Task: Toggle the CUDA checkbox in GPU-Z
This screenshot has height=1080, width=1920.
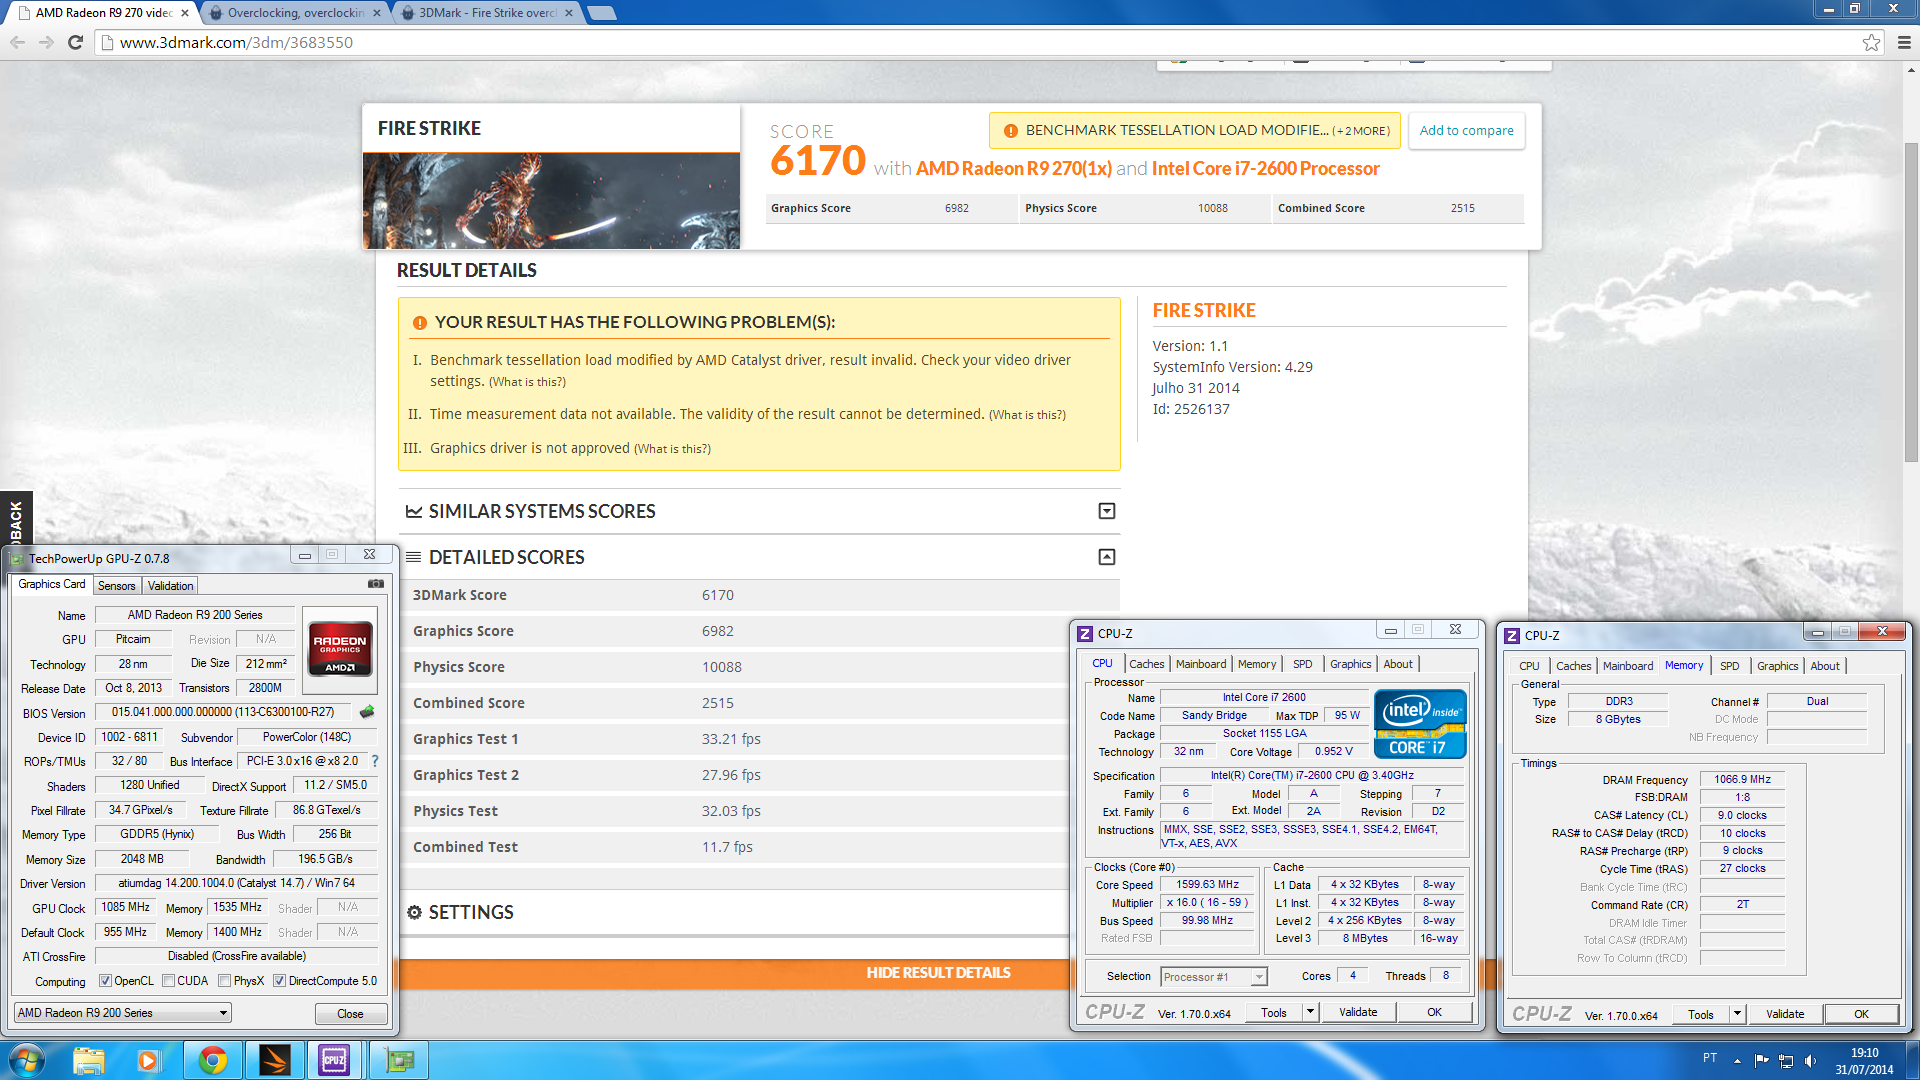Action: [168, 981]
